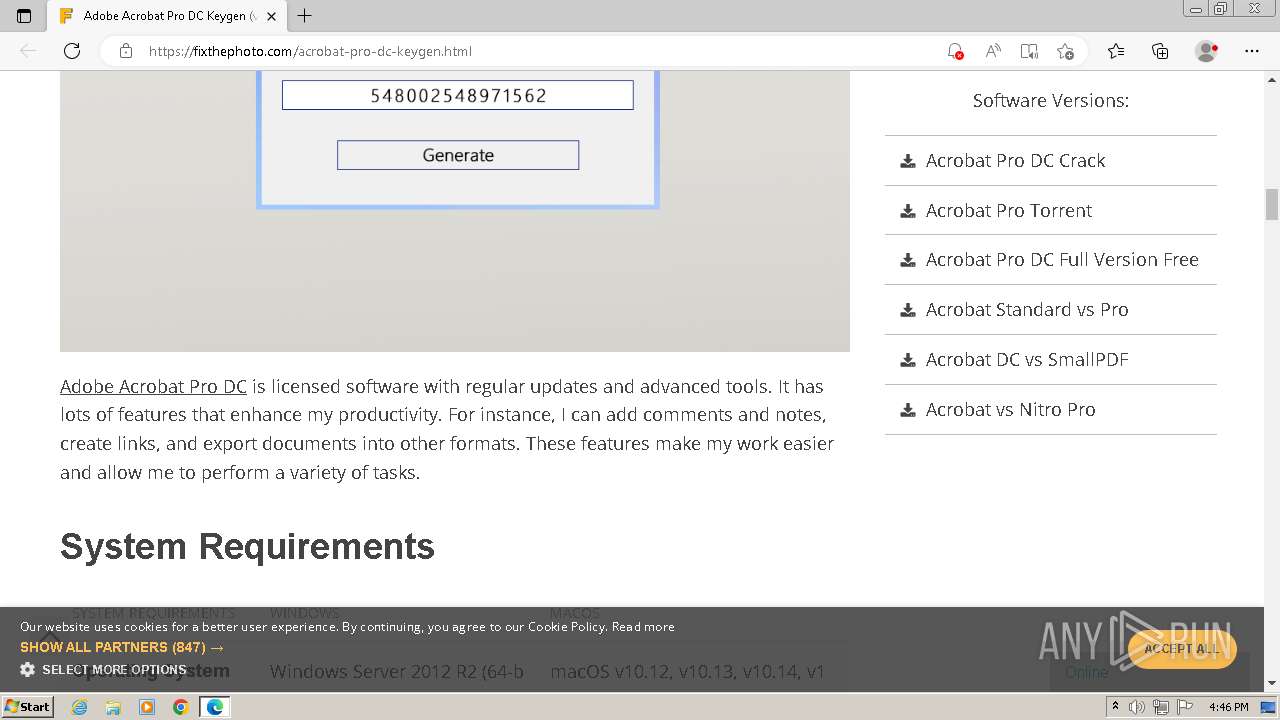Show hidden tray icons arrow

click(1115, 707)
